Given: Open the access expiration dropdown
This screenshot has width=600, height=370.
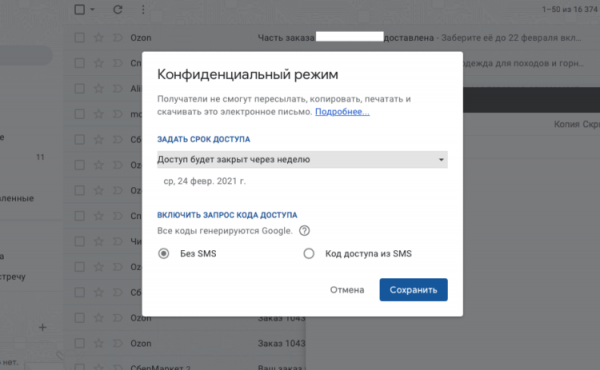Looking at the screenshot, I should [302, 160].
